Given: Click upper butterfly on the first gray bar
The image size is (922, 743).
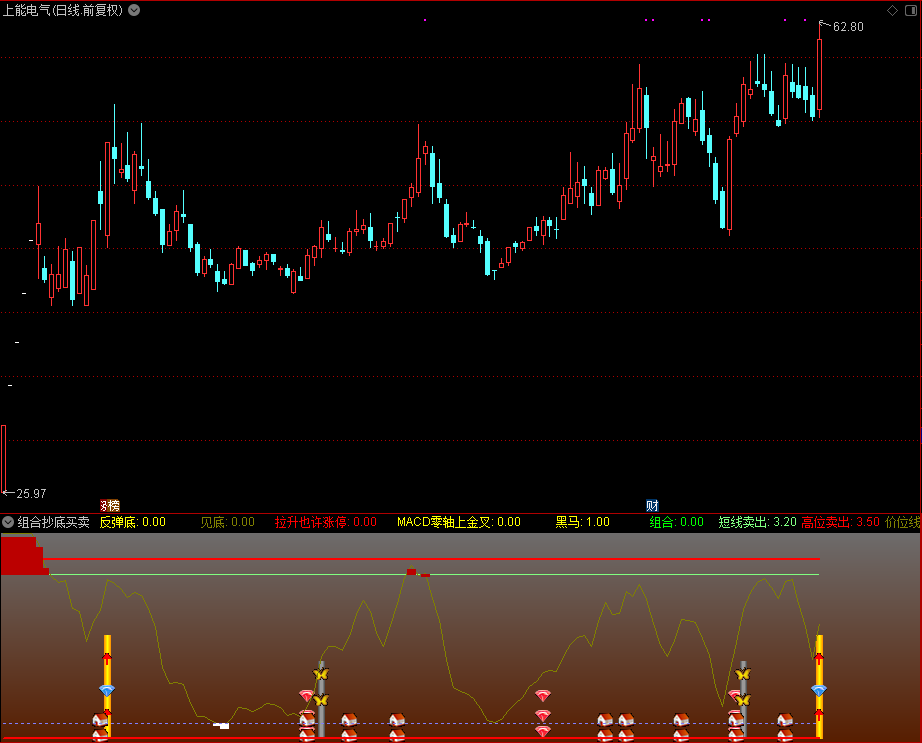Looking at the screenshot, I should point(320,674).
